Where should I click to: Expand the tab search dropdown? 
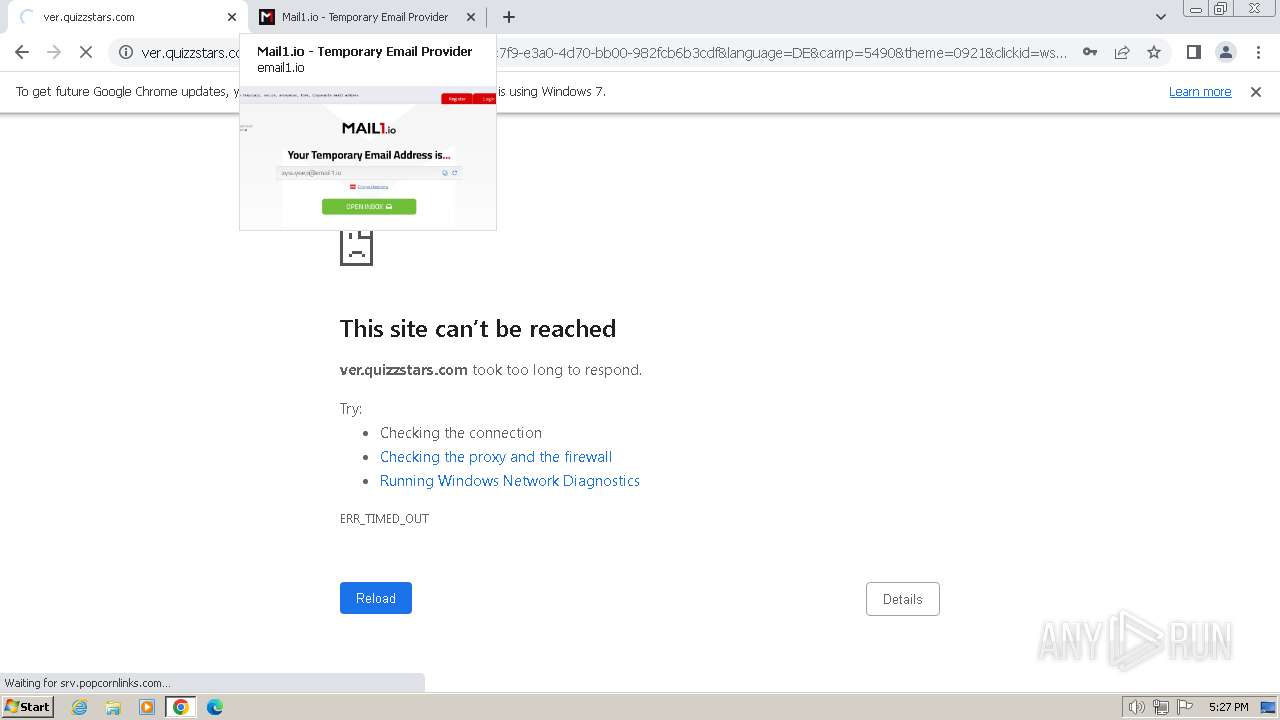[1160, 17]
